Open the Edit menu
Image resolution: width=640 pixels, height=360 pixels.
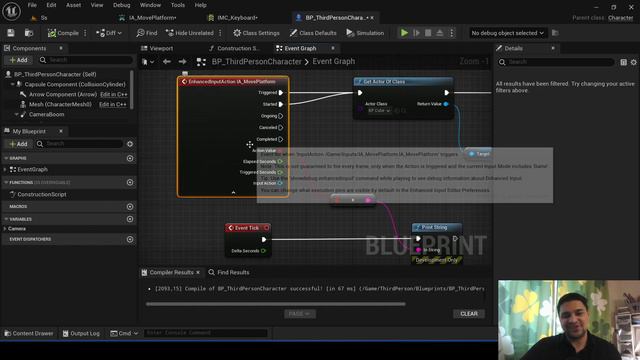pyautogui.click(x=51, y=5)
